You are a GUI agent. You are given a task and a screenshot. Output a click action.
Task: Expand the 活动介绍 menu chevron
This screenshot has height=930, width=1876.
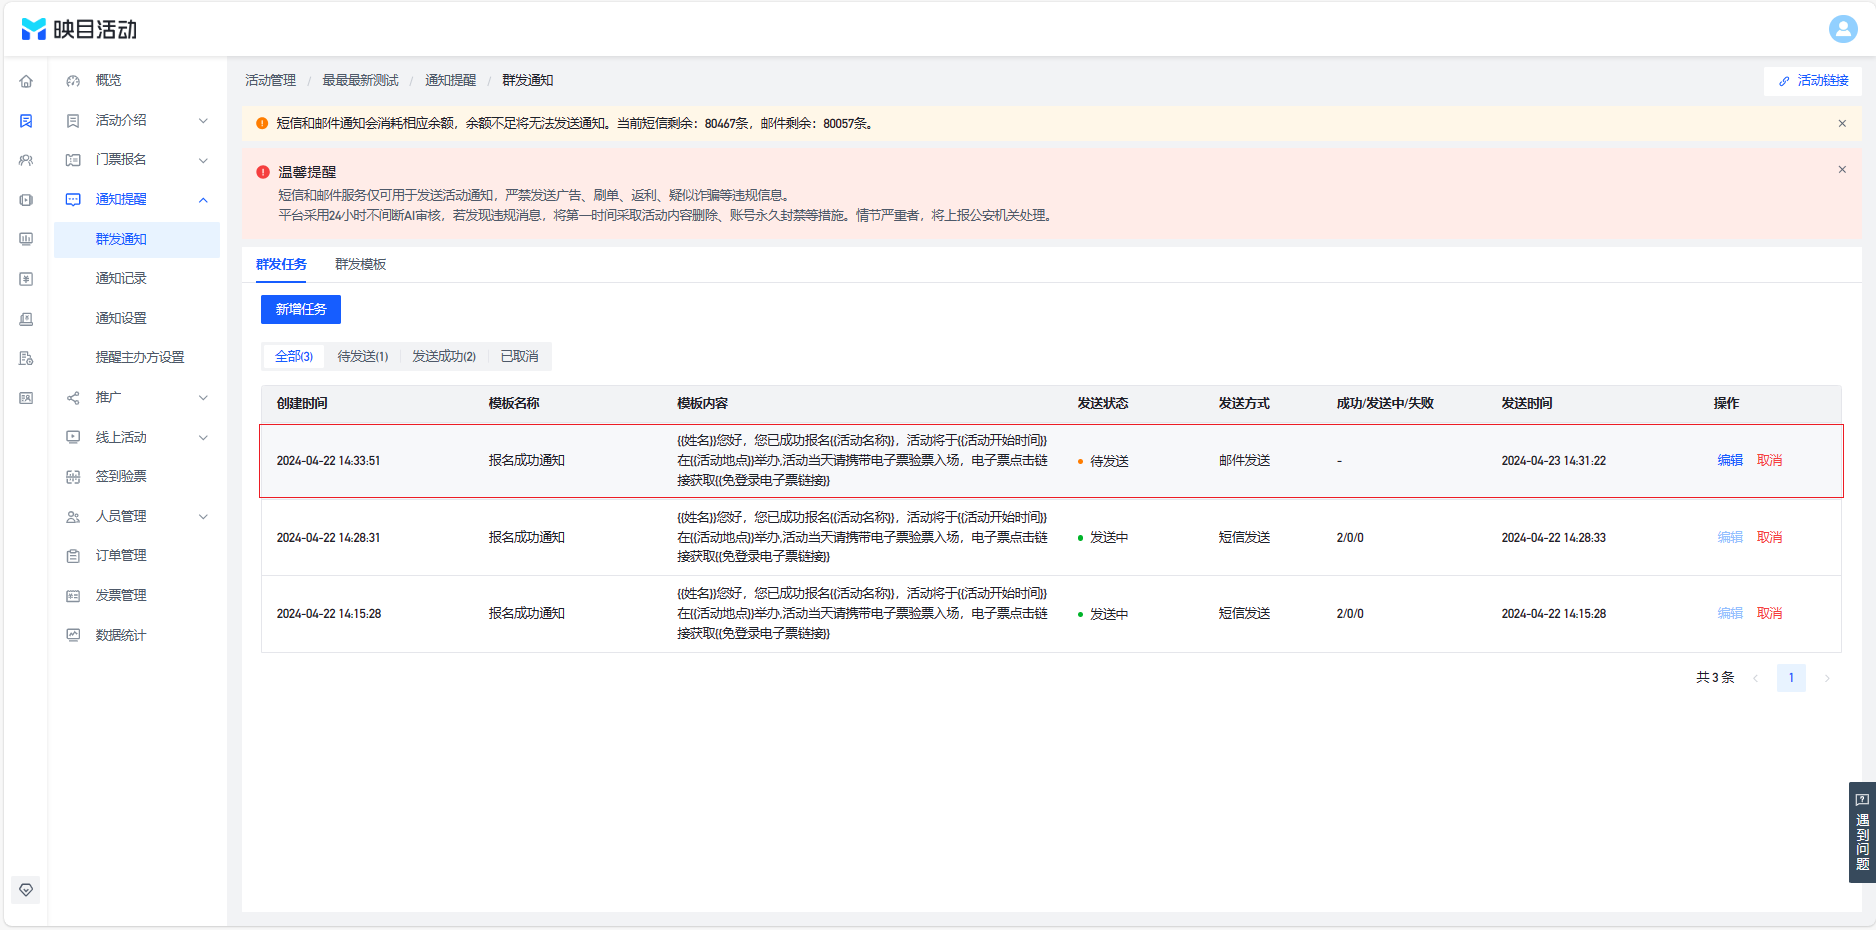[x=203, y=121]
